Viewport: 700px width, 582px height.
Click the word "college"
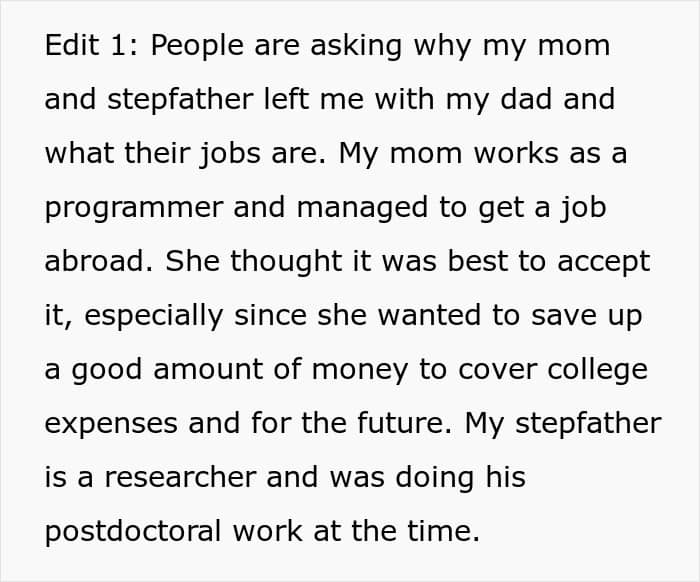tap(598, 370)
